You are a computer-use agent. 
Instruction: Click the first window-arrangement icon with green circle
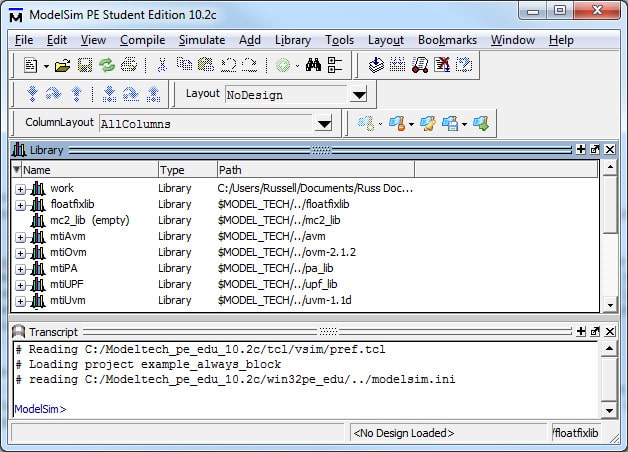point(366,123)
